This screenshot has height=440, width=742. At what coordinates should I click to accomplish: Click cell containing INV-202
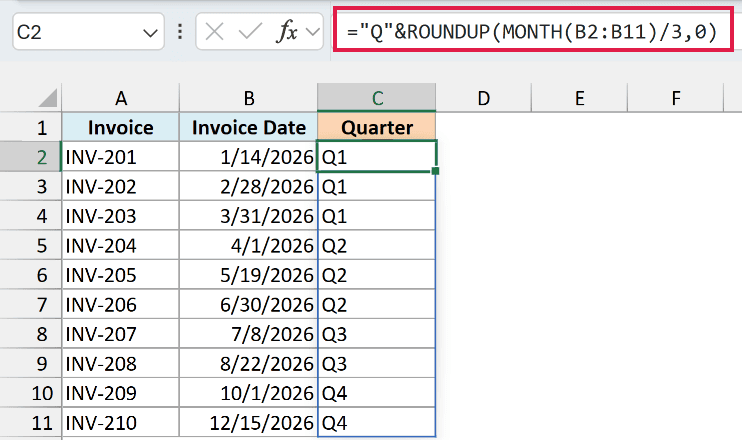point(121,186)
